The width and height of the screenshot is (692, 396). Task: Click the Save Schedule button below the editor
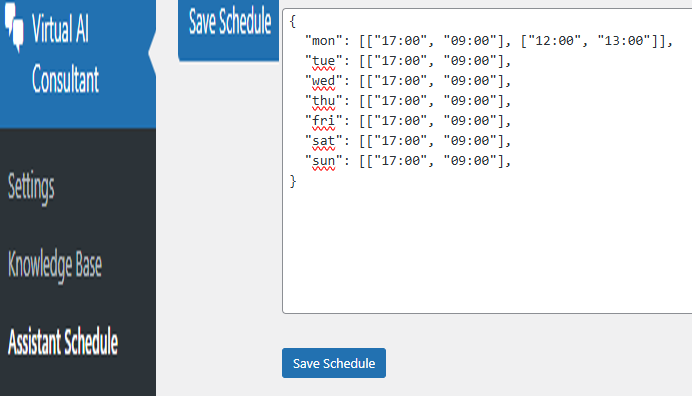(334, 363)
